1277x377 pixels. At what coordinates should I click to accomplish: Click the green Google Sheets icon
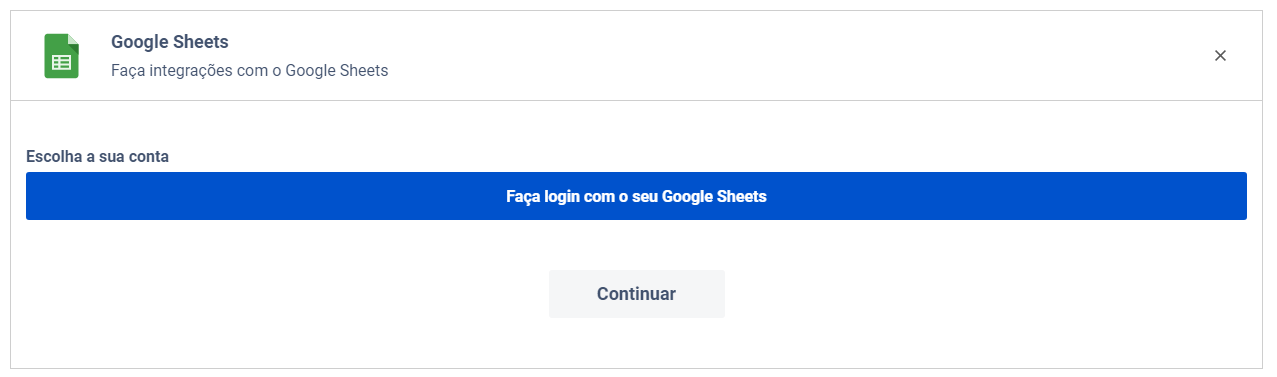pos(62,56)
